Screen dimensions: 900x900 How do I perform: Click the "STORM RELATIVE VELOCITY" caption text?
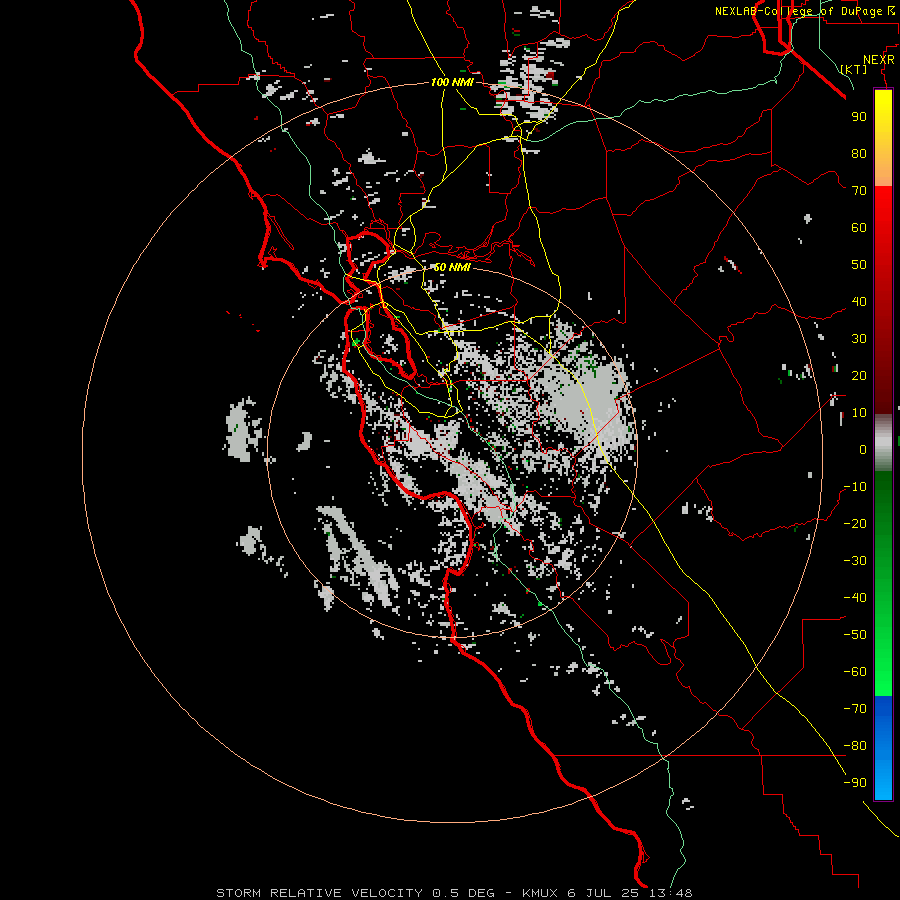pyautogui.click(x=319, y=893)
